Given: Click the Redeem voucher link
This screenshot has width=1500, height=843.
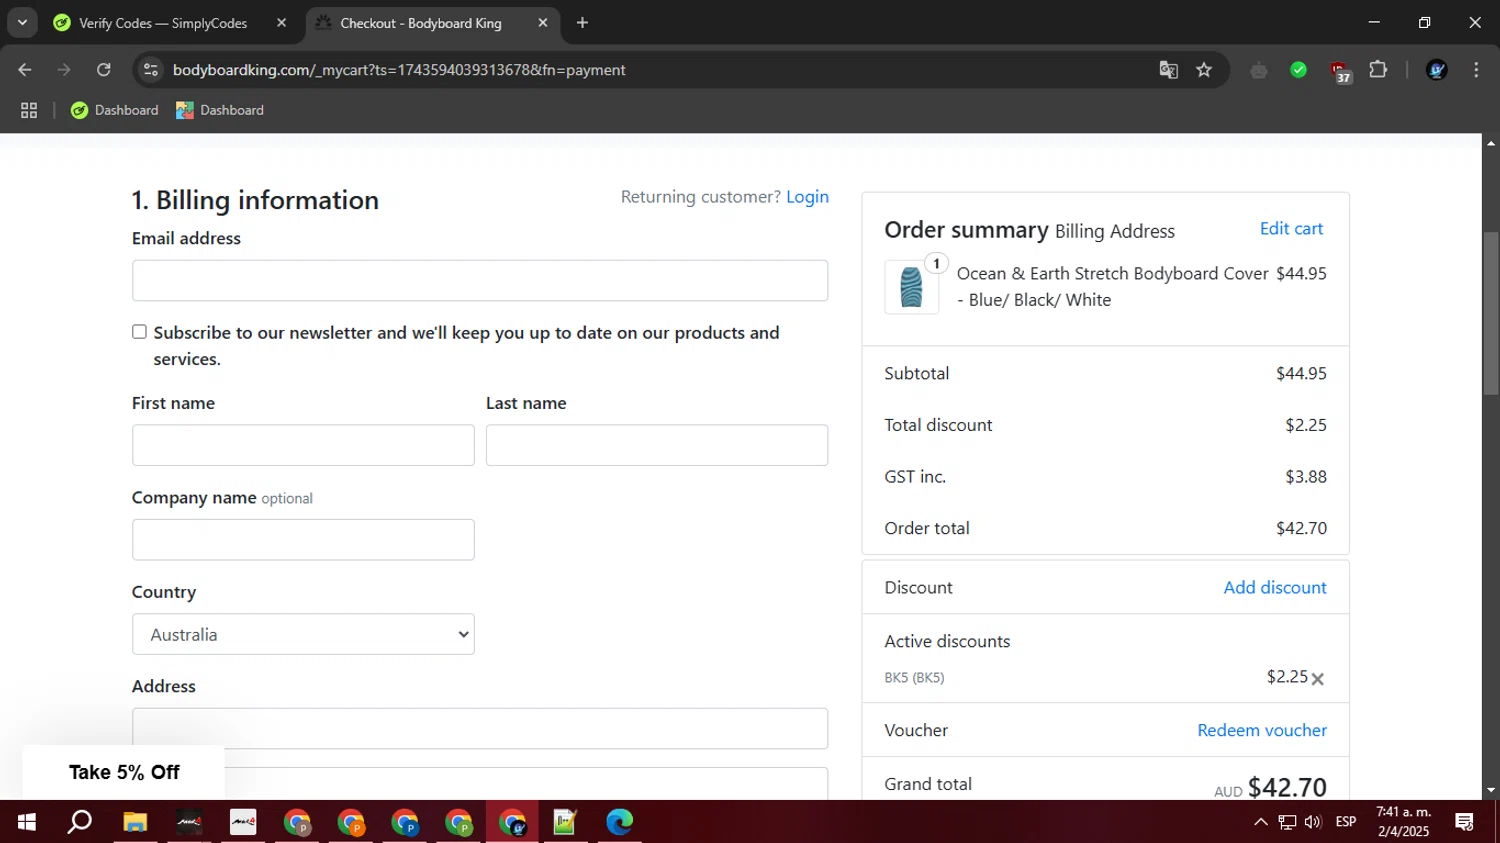Looking at the screenshot, I should point(1262,731).
